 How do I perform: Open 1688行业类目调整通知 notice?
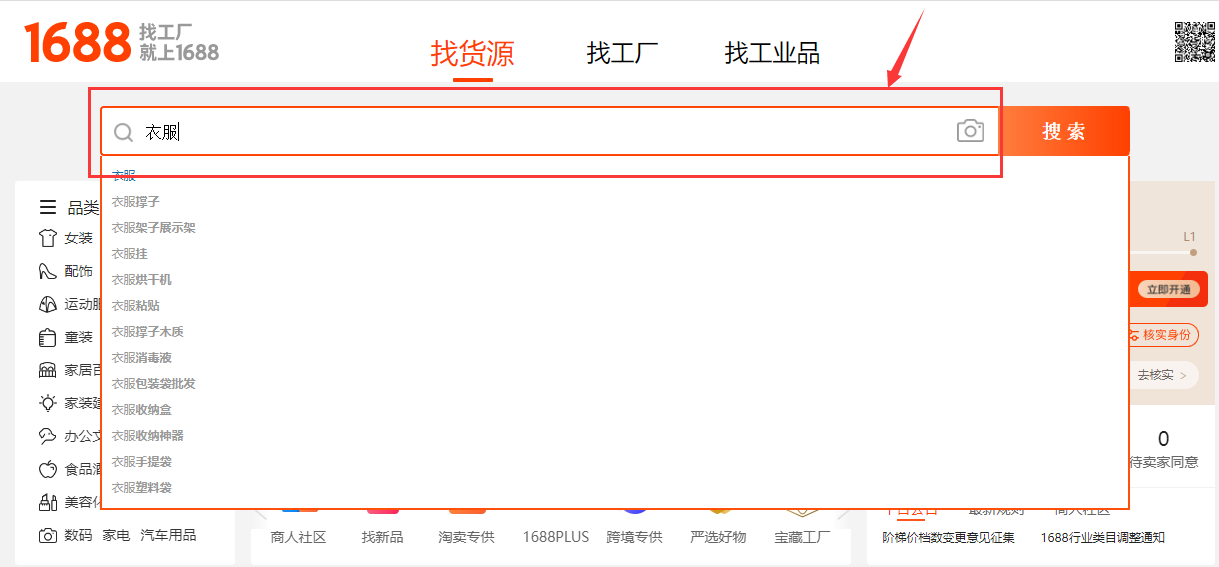[x=1102, y=537]
